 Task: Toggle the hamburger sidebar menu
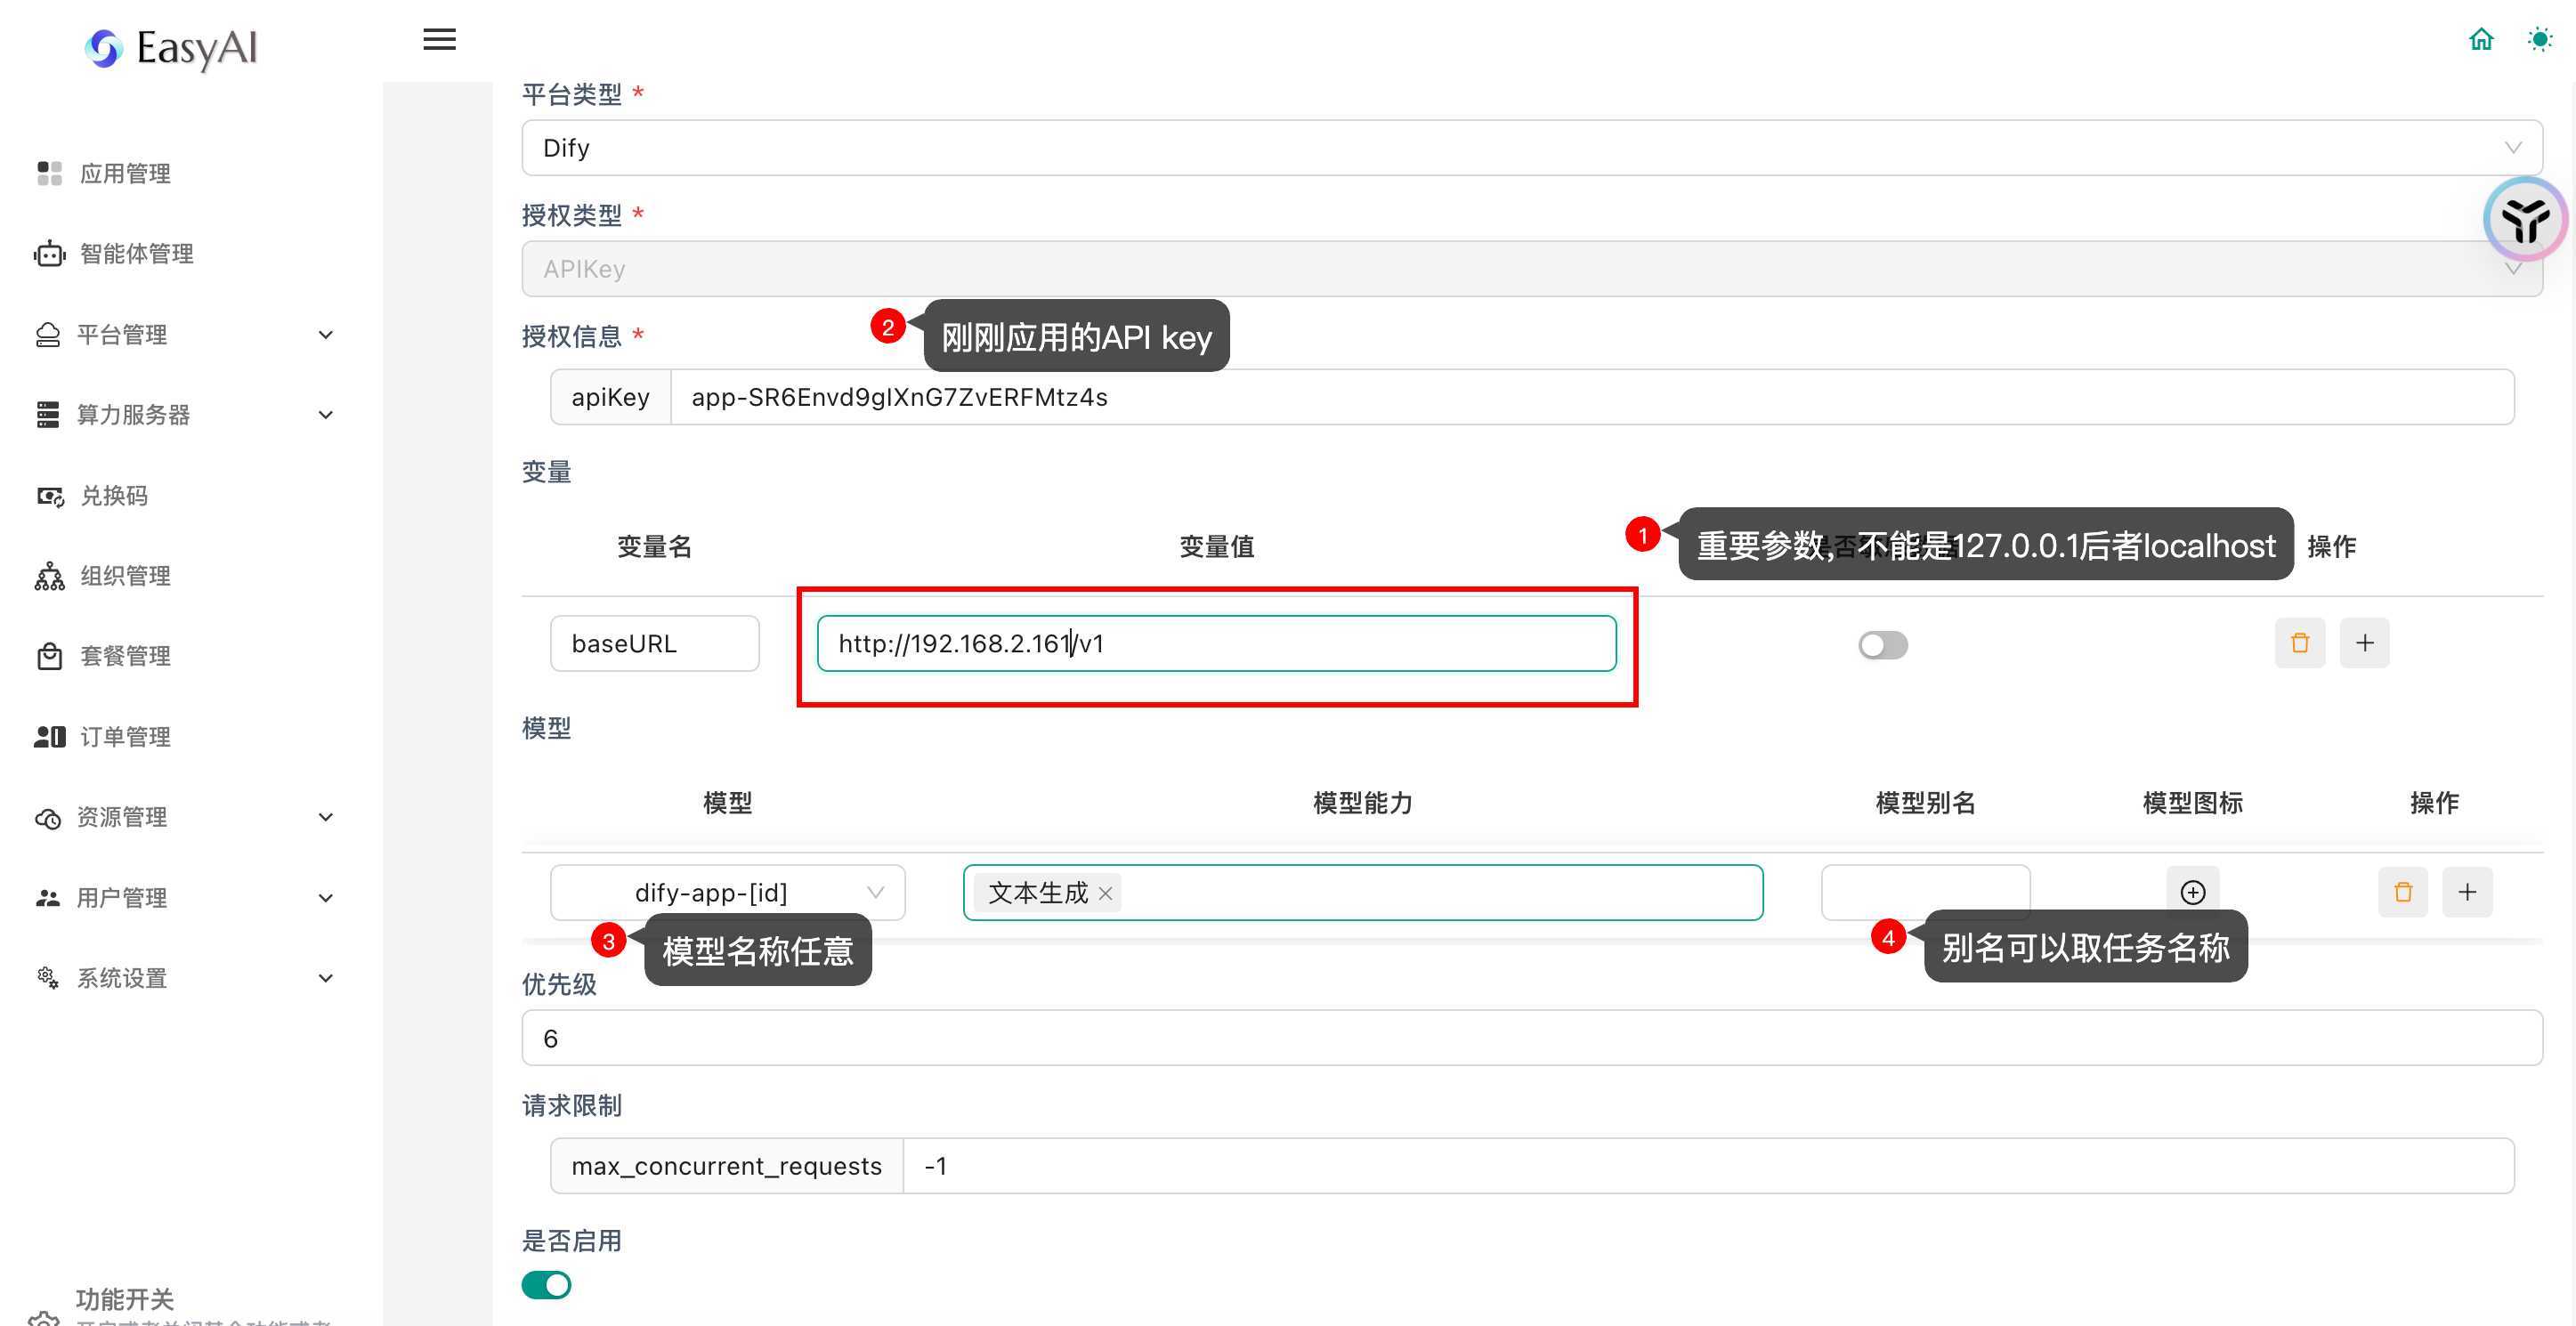439,40
